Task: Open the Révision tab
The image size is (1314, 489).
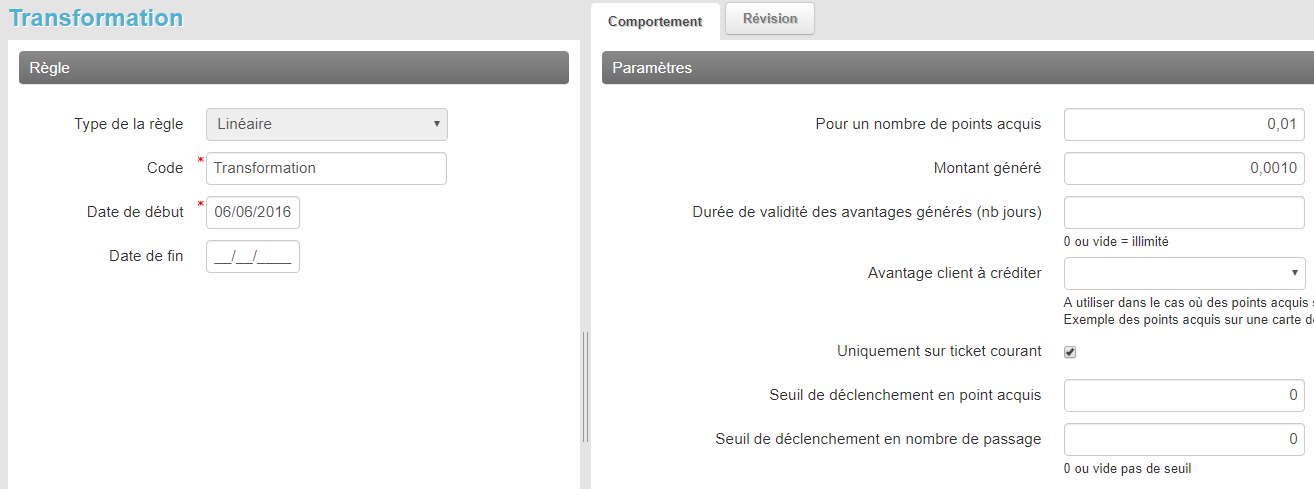Action: (770, 19)
